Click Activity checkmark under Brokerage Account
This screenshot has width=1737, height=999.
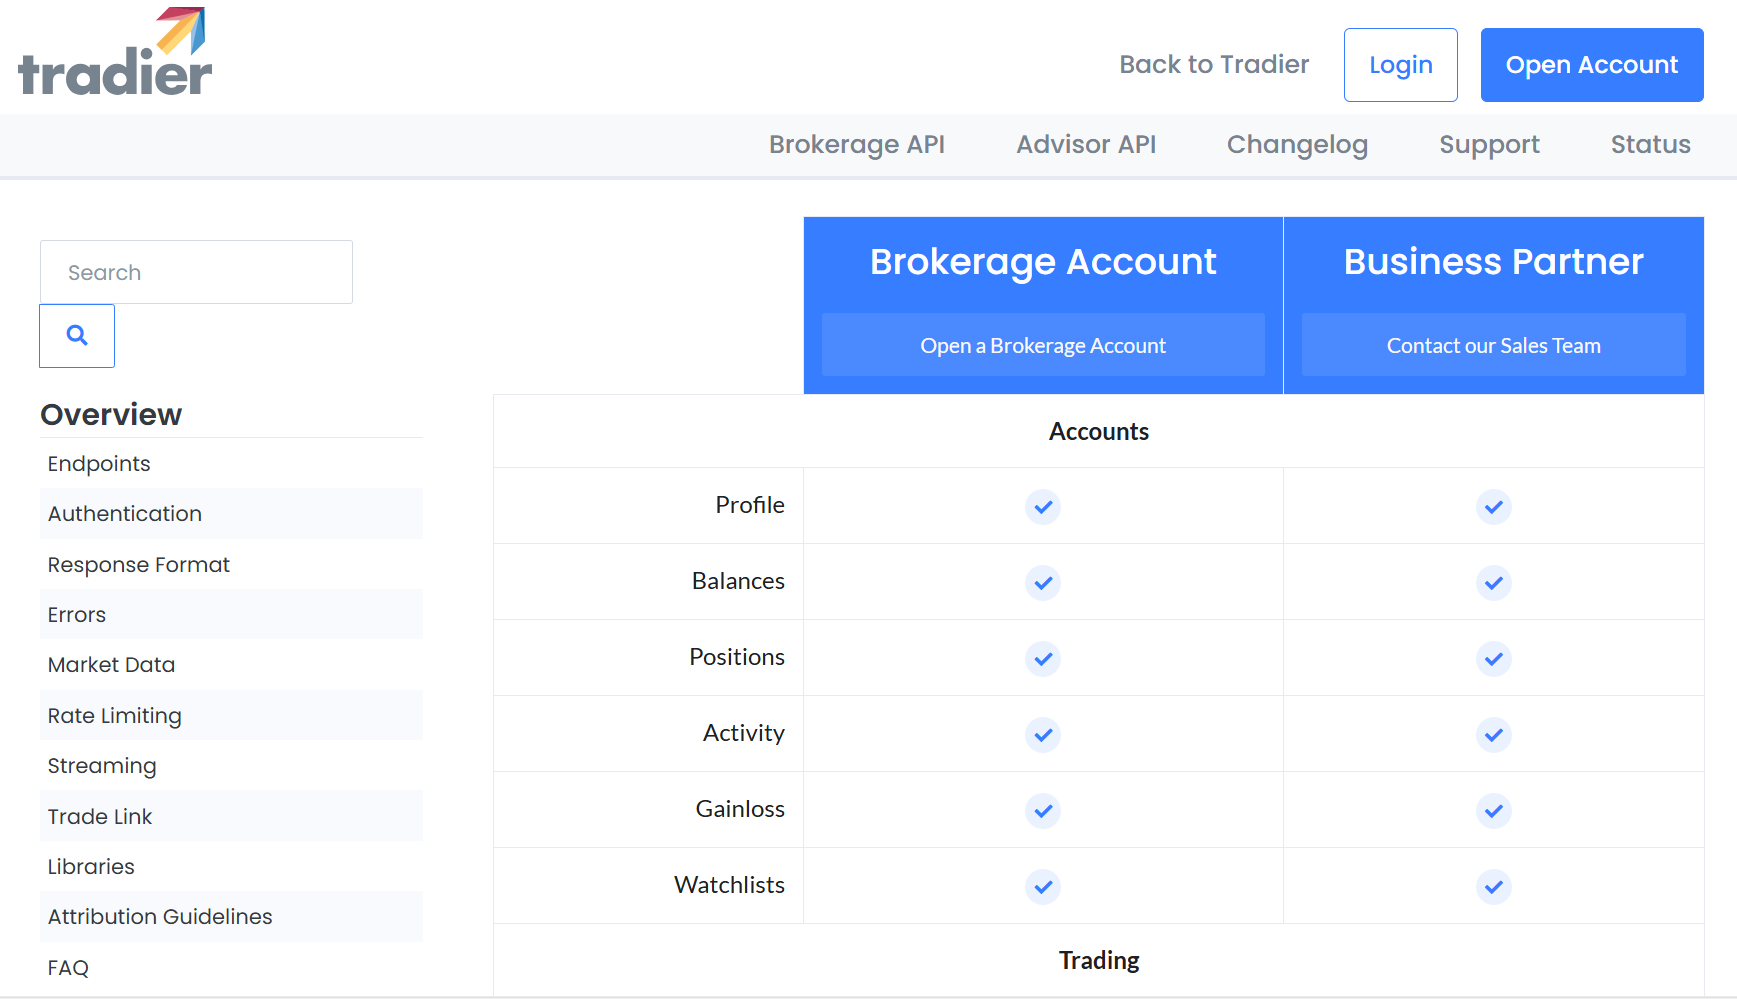(x=1043, y=734)
